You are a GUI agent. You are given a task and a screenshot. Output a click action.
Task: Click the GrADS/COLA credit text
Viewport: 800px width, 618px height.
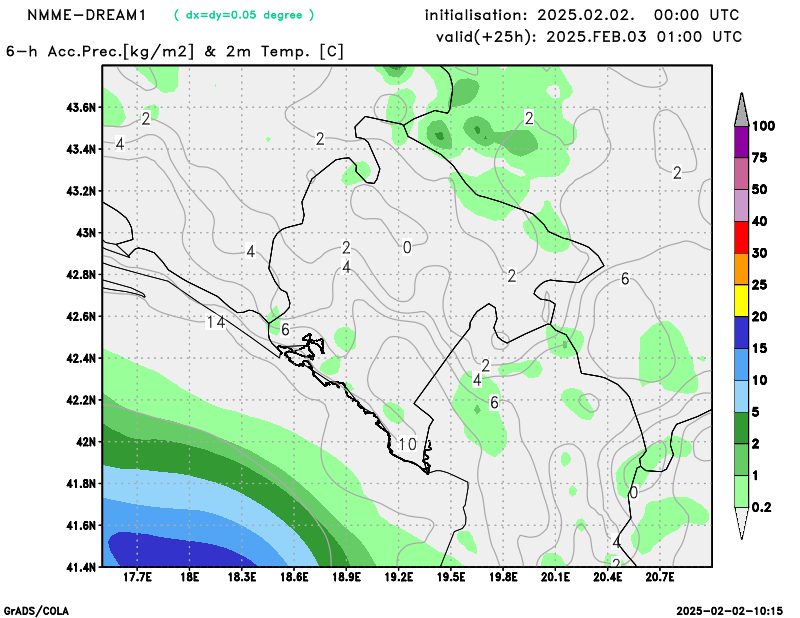coord(36,611)
